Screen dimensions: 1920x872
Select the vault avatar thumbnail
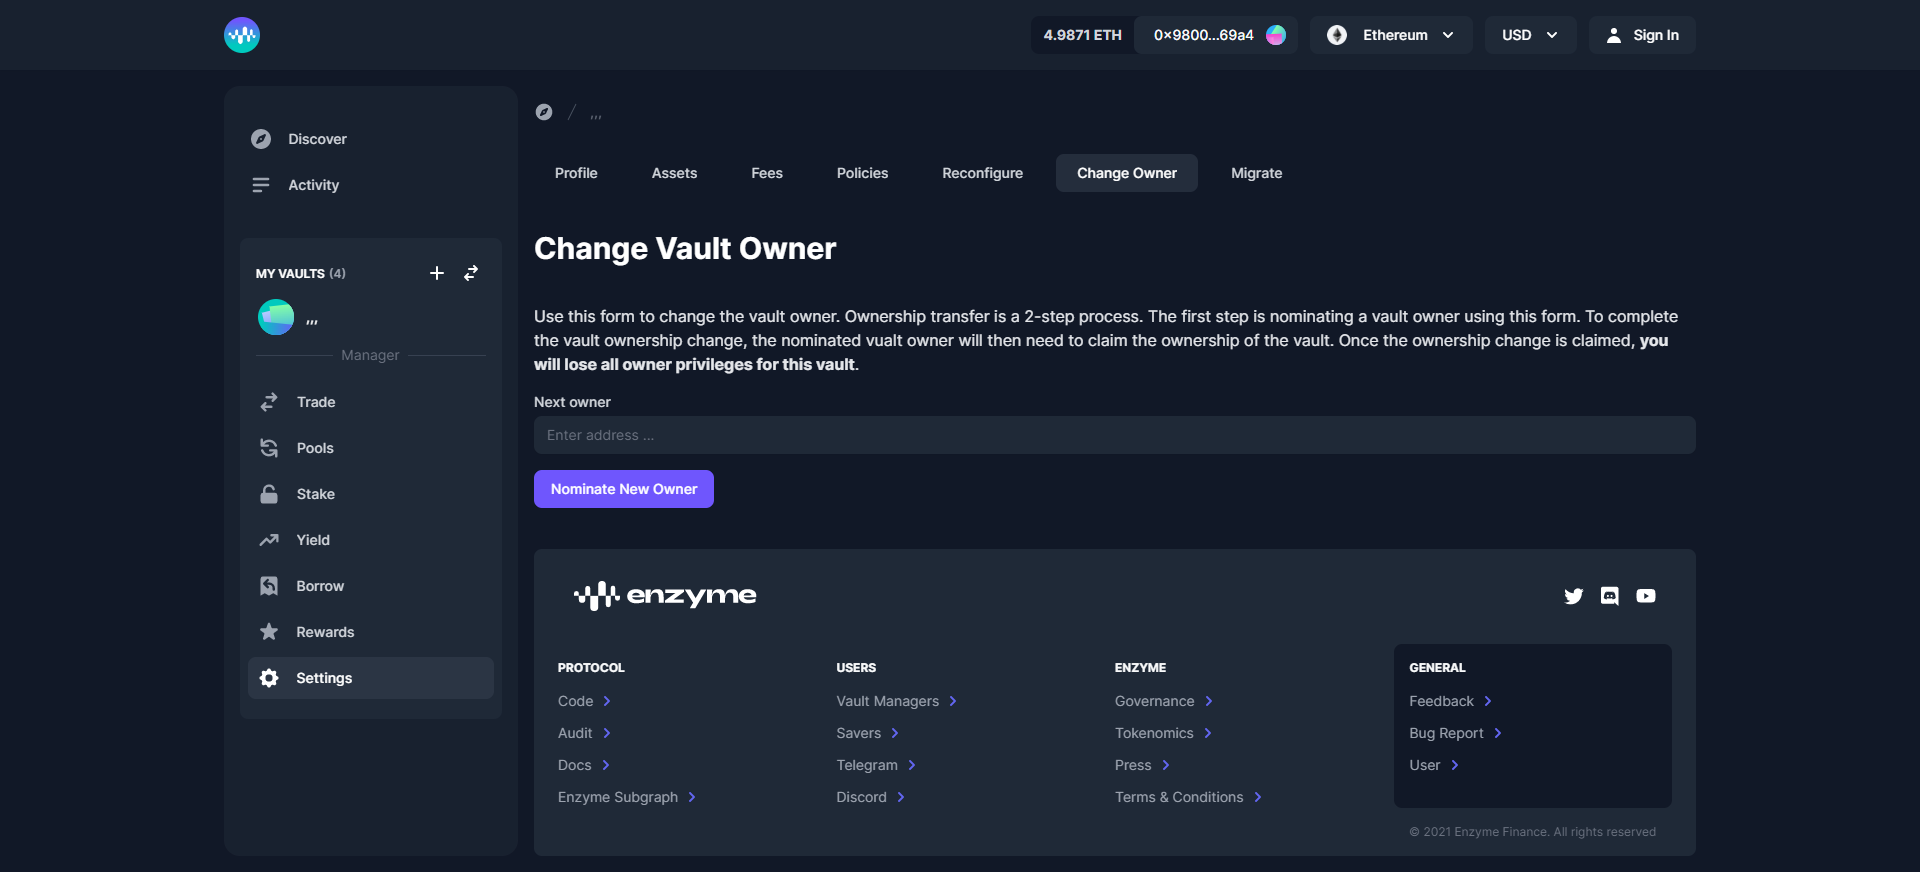coord(276,317)
